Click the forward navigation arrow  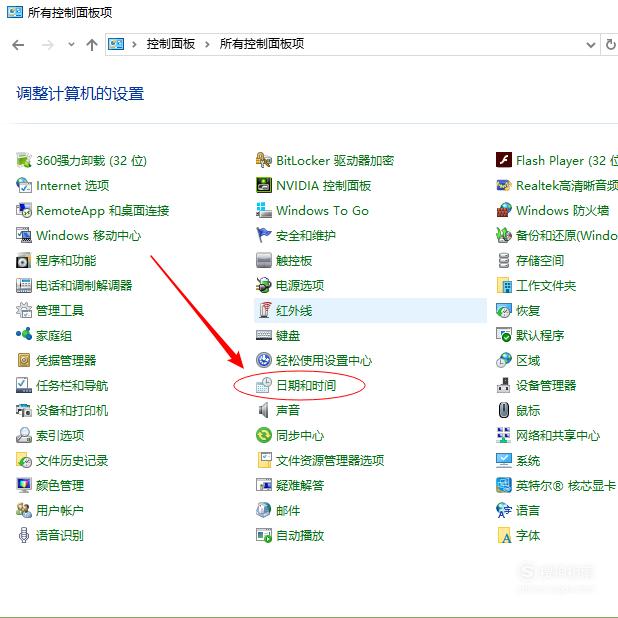click(47, 45)
